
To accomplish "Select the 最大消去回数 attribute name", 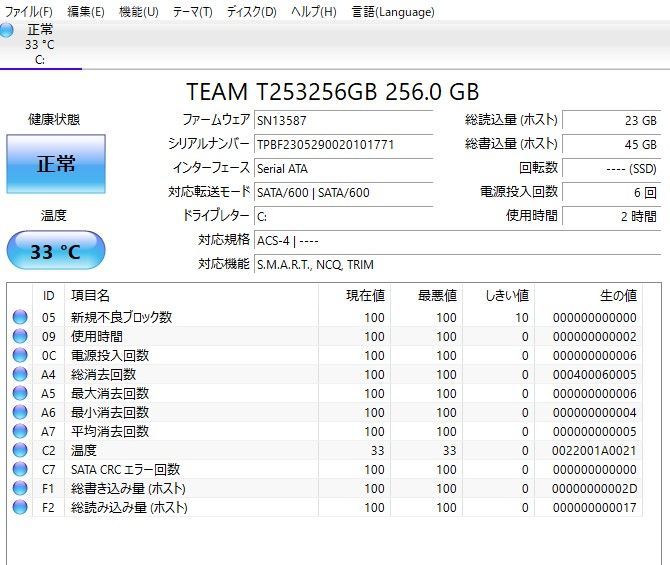I will coord(110,393).
